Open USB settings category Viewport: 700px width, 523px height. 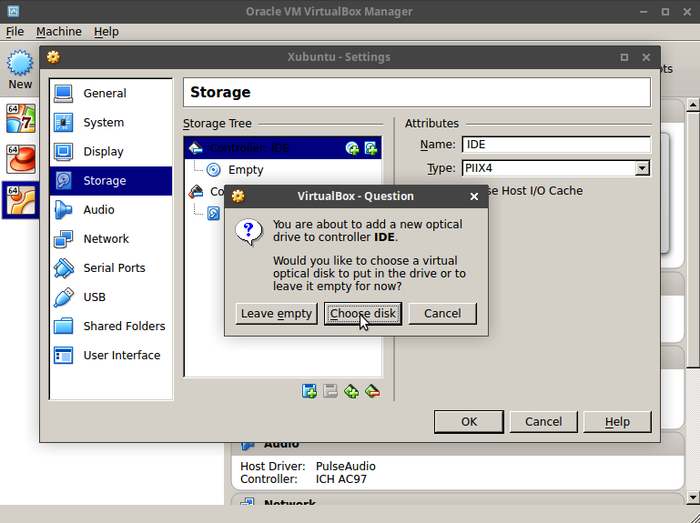pos(111,297)
